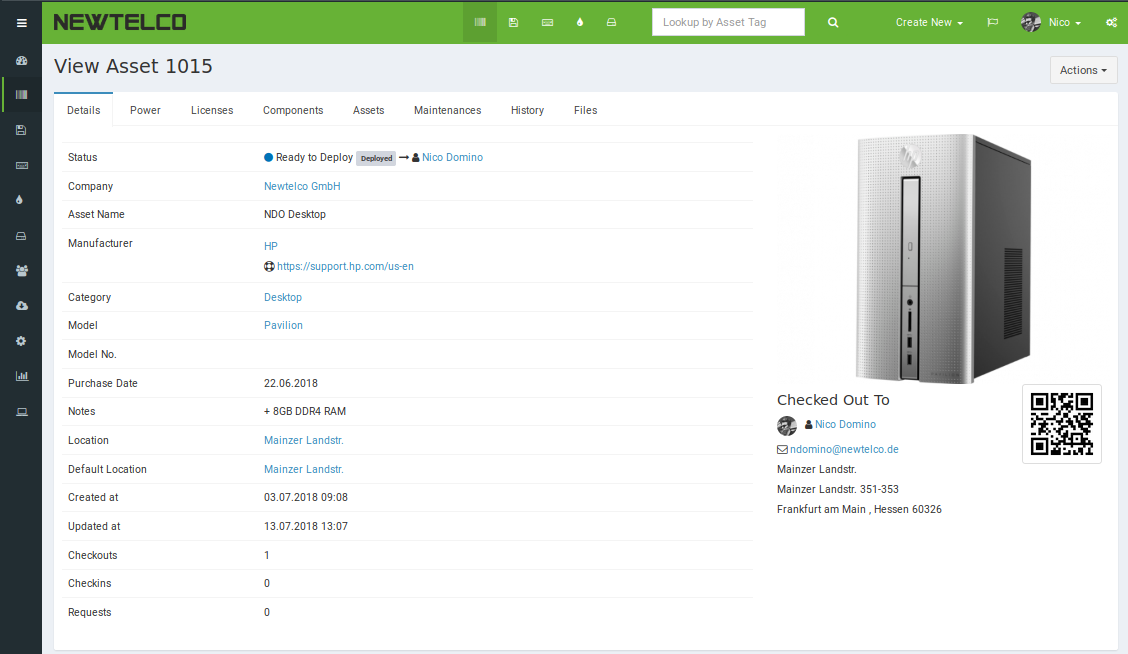Open the Desktop category link
The width and height of the screenshot is (1128, 654).
click(283, 297)
